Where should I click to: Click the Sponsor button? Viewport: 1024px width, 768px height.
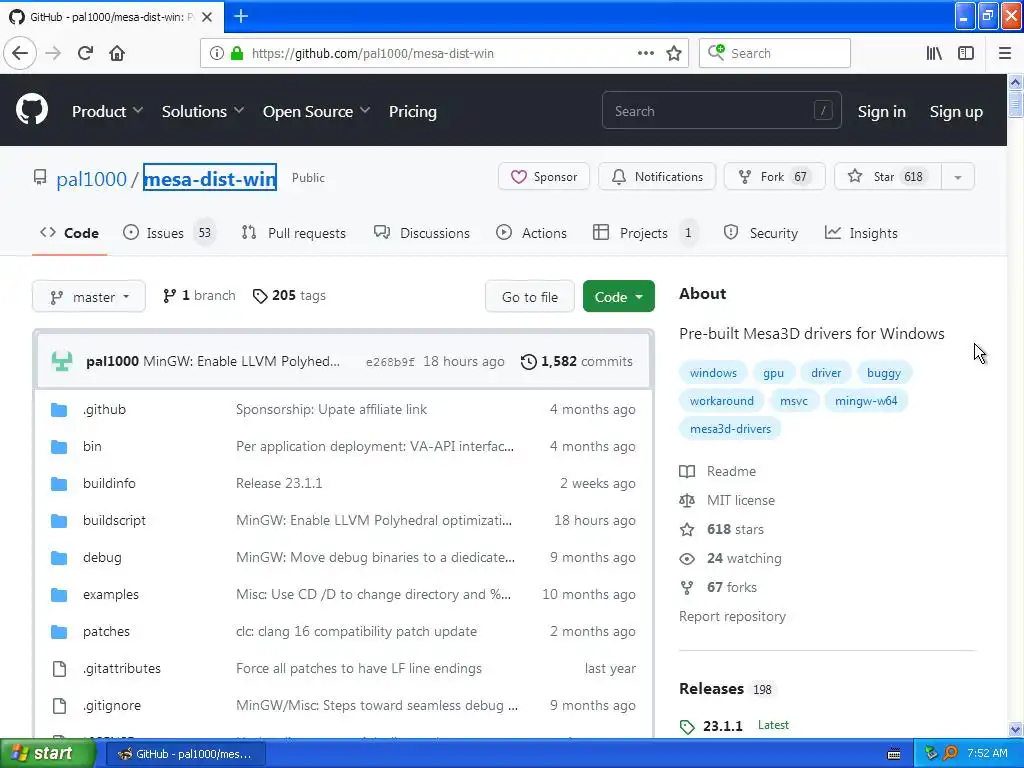point(544,177)
